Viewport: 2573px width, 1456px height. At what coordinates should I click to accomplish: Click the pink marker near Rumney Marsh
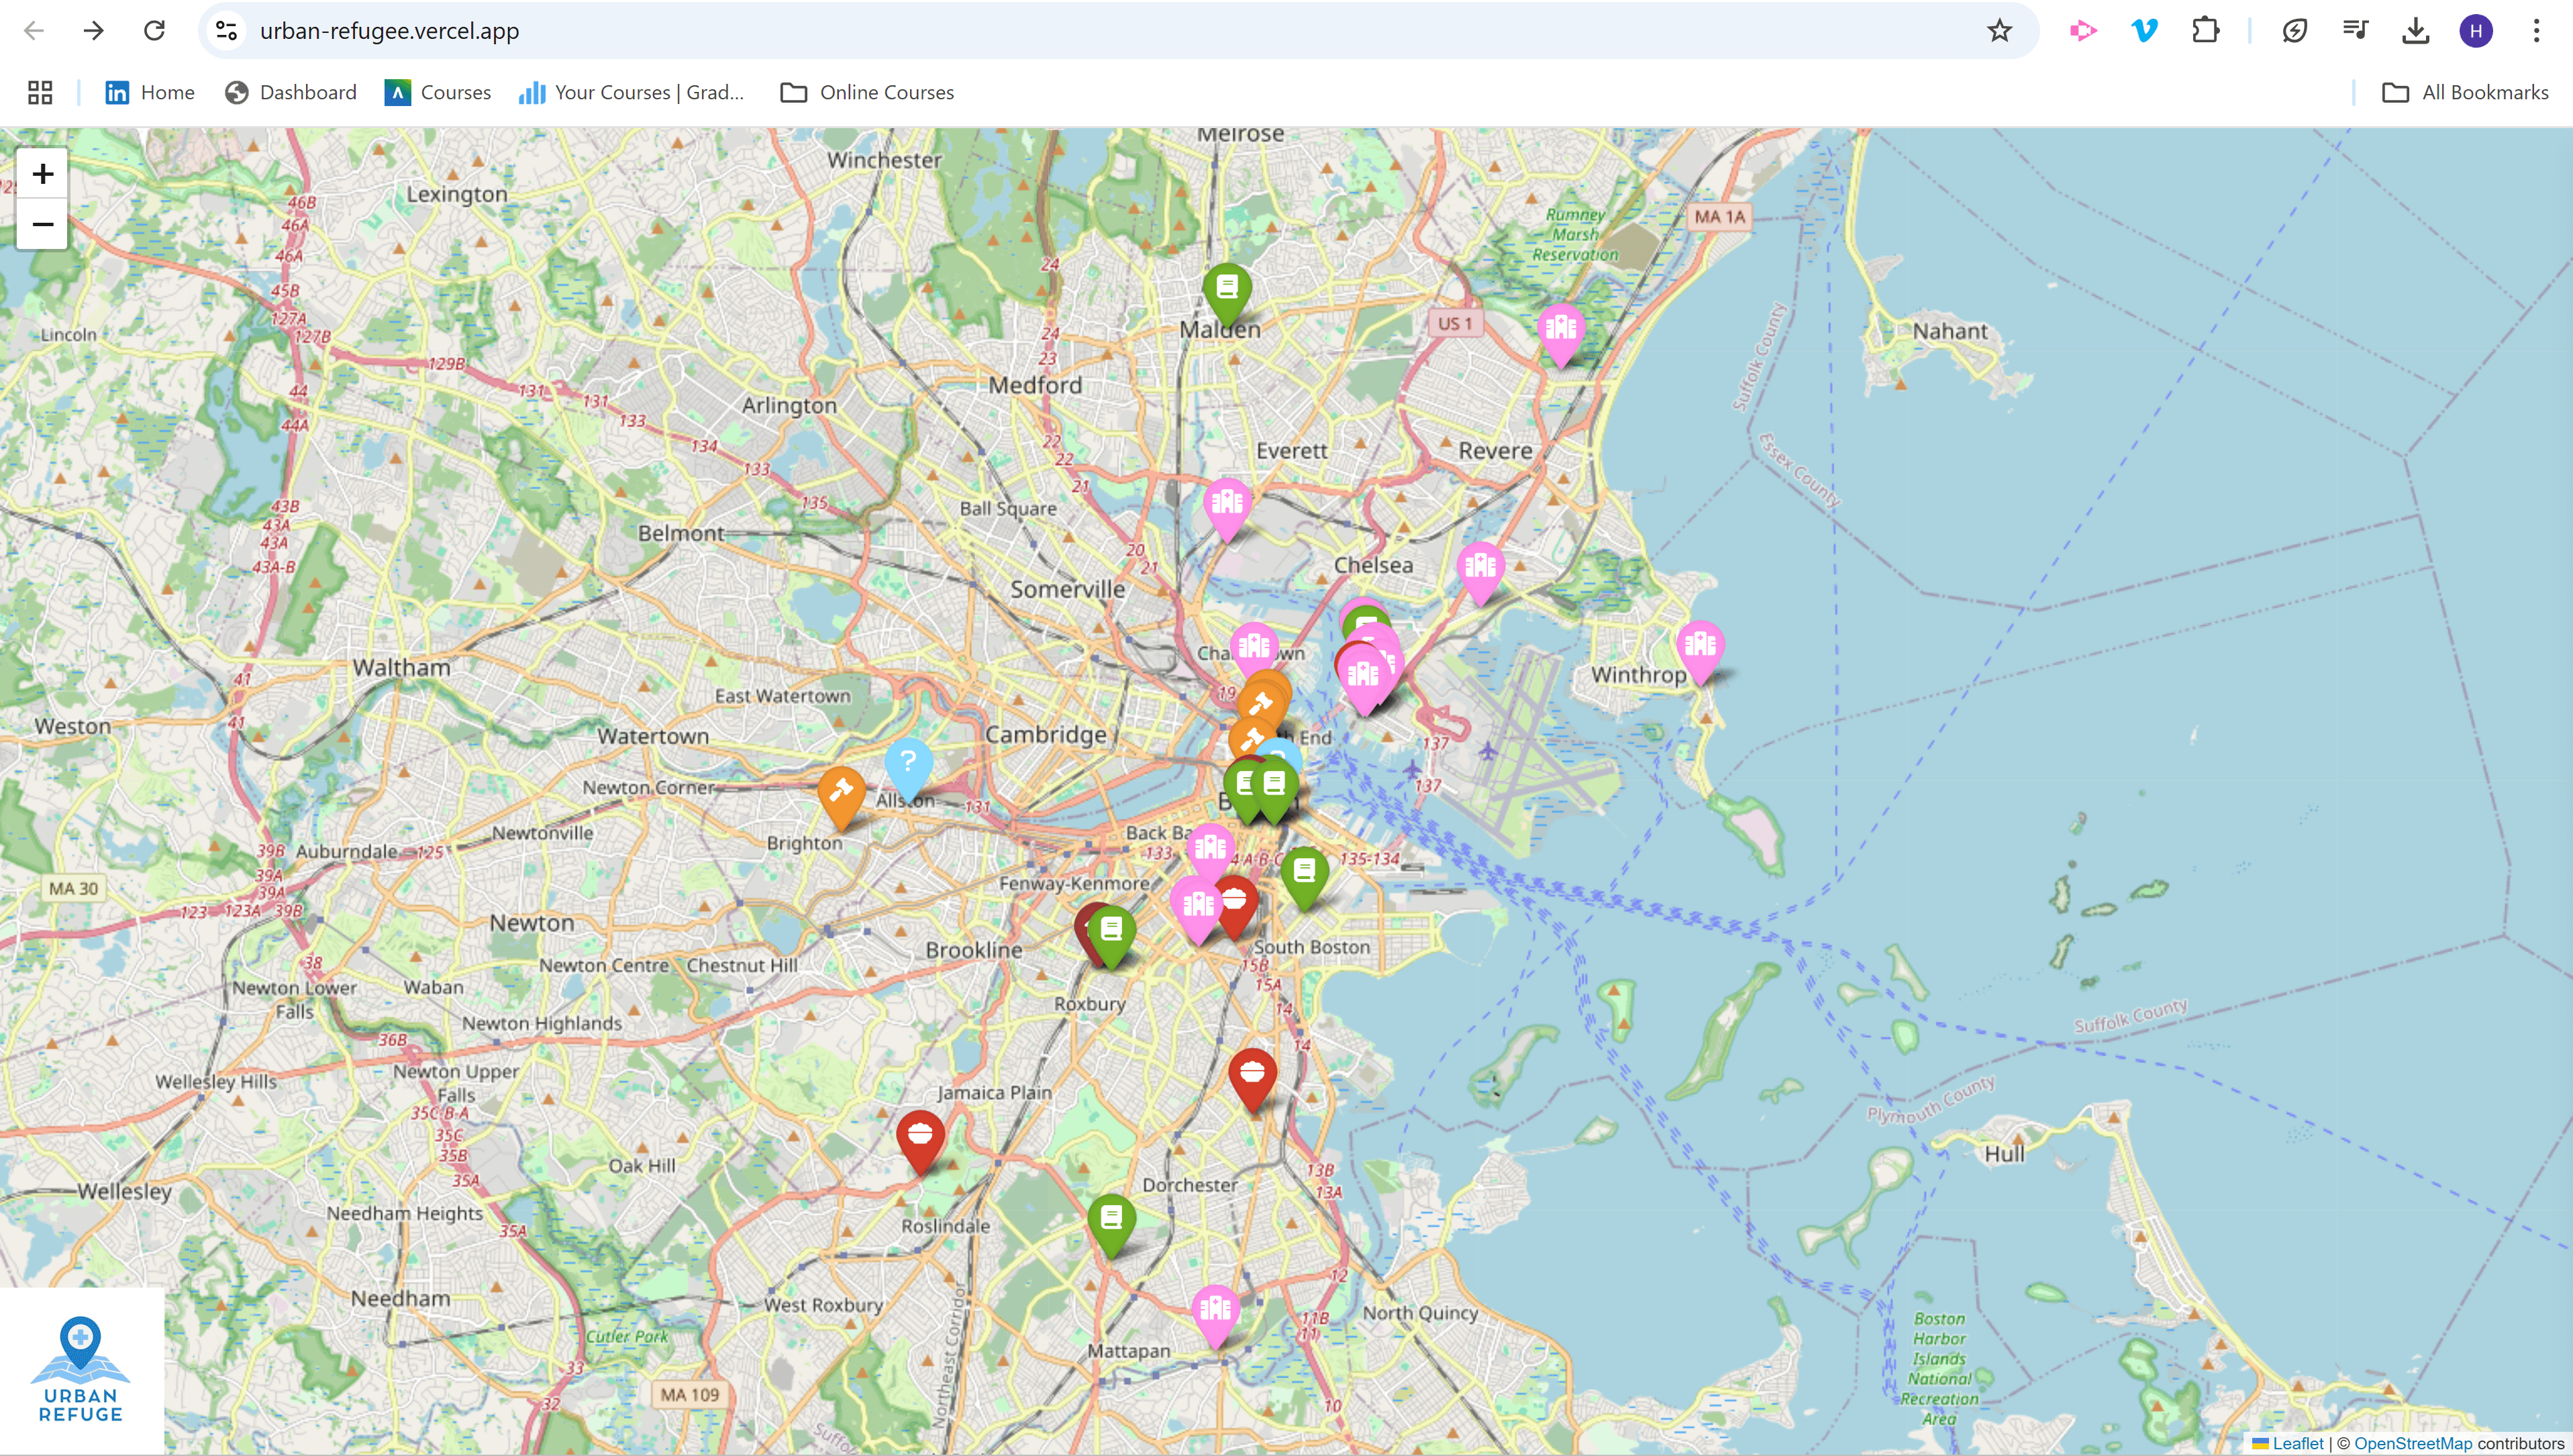pyautogui.click(x=1560, y=330)
